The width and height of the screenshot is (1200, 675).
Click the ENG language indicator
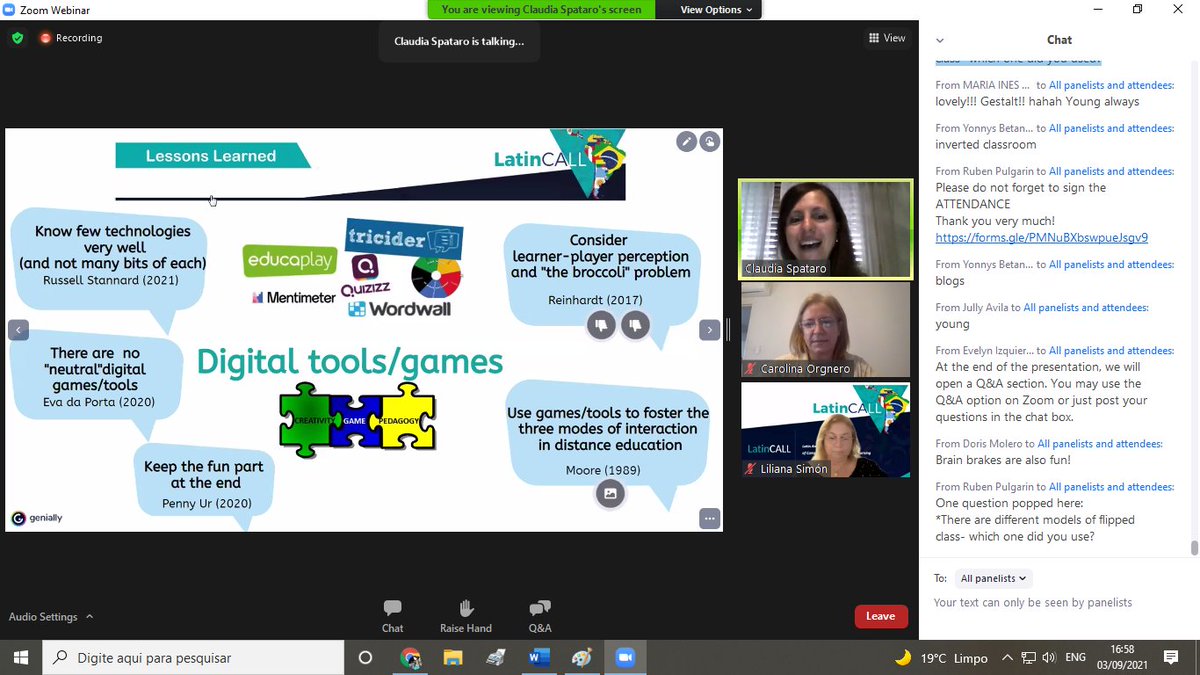(x=1075, y=658)
